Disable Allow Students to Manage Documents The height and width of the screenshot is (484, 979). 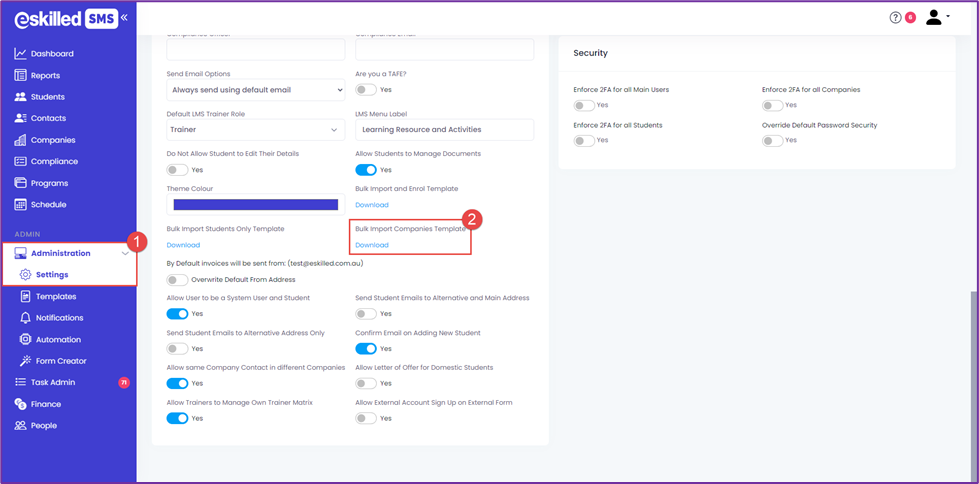tap(366, 169)
